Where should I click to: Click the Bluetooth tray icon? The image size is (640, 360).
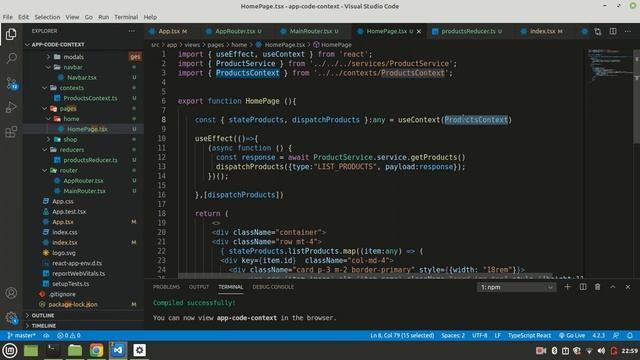point(554,351)
